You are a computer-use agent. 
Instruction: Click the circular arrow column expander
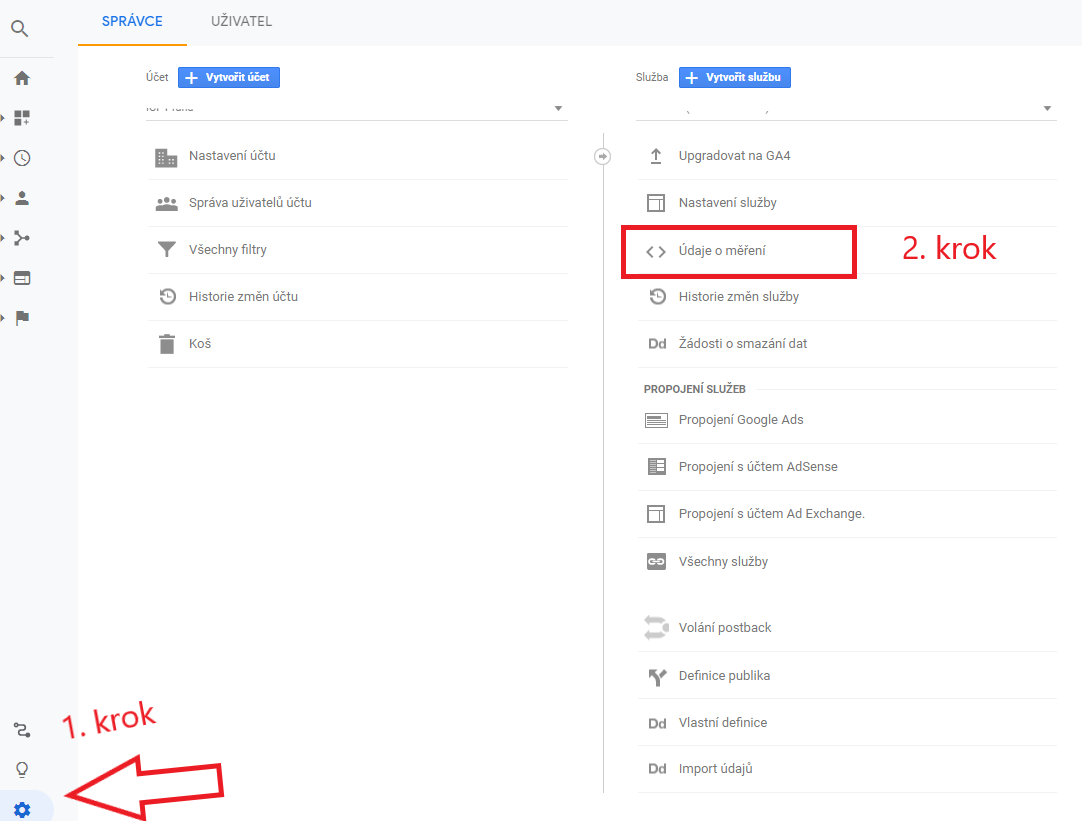point(602,157)
